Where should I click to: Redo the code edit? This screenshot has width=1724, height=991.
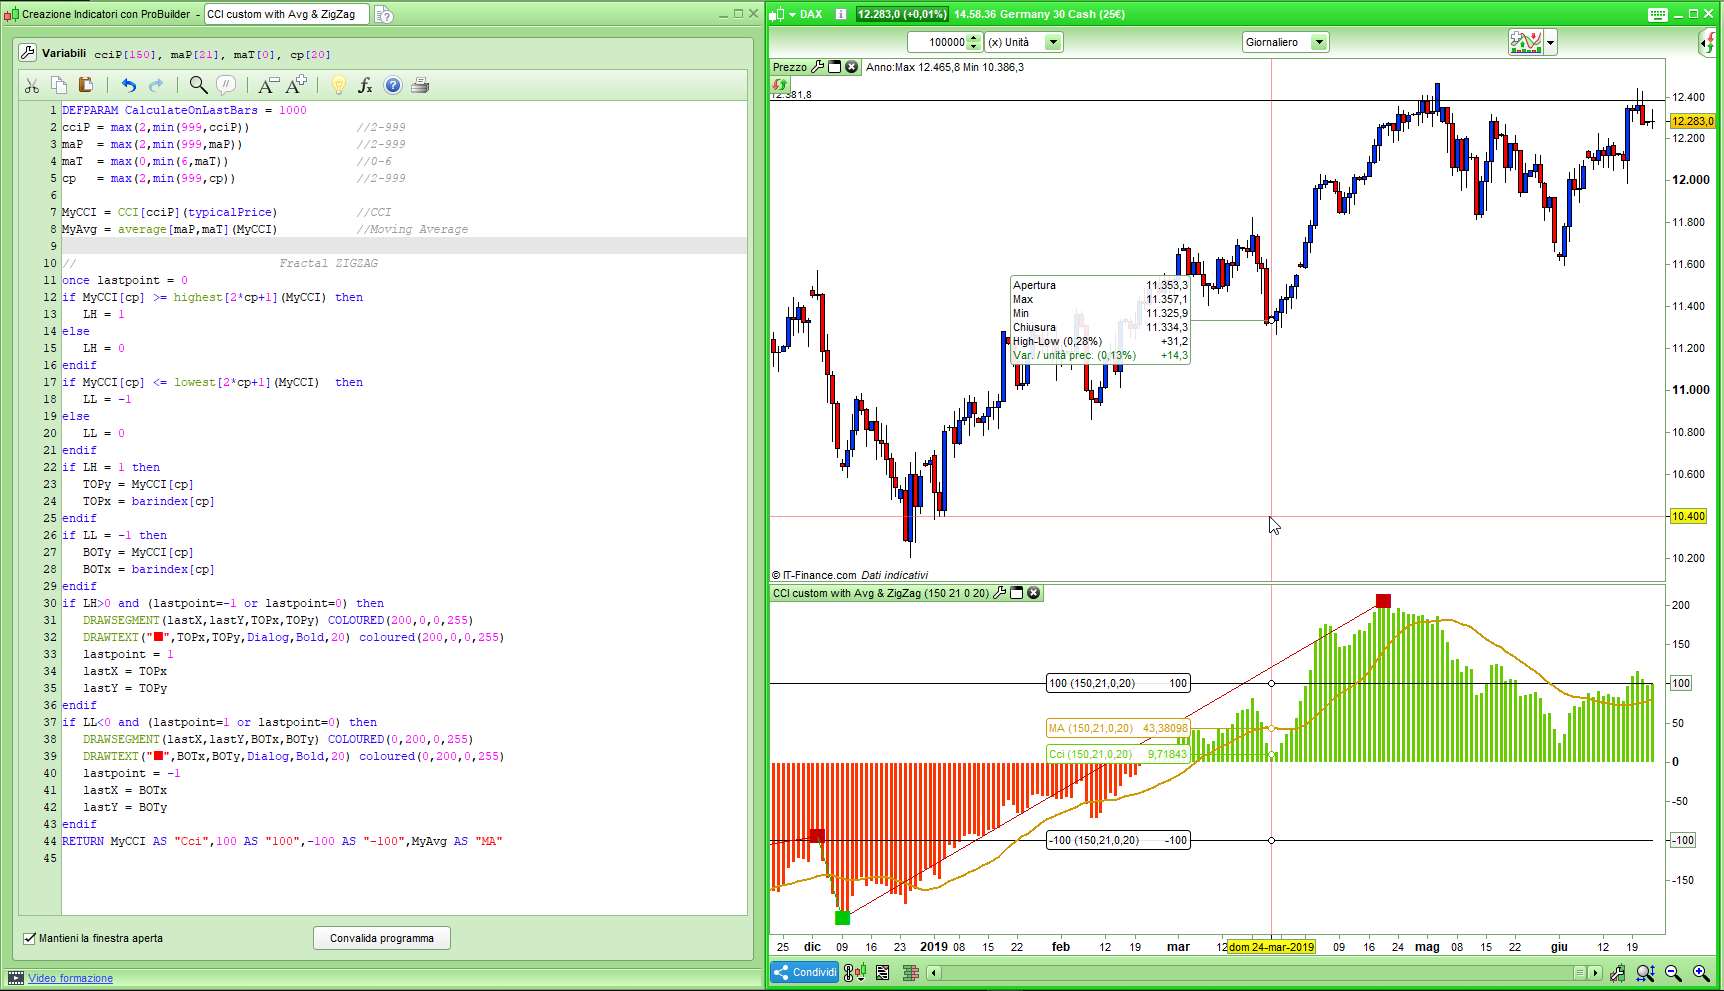pos(155,86)
